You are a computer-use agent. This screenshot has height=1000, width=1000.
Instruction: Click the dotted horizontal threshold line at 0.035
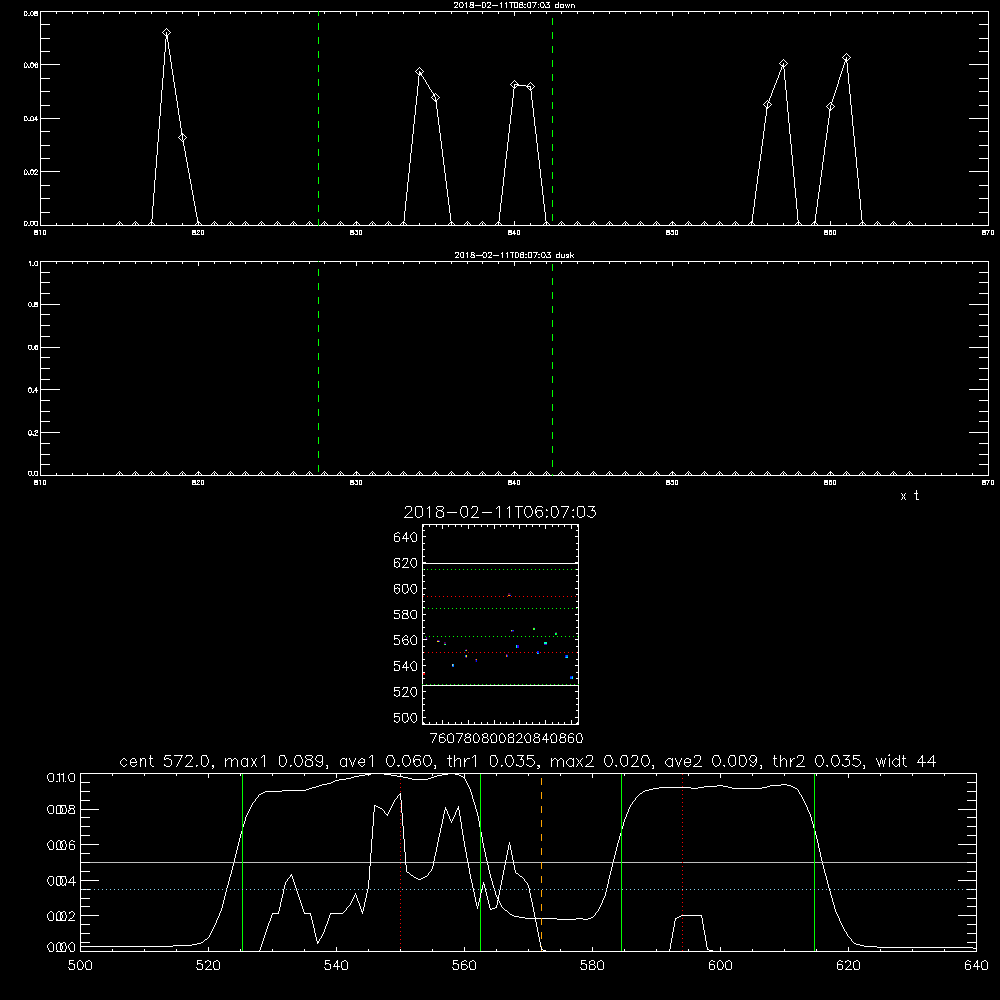(x=528, y=889)
